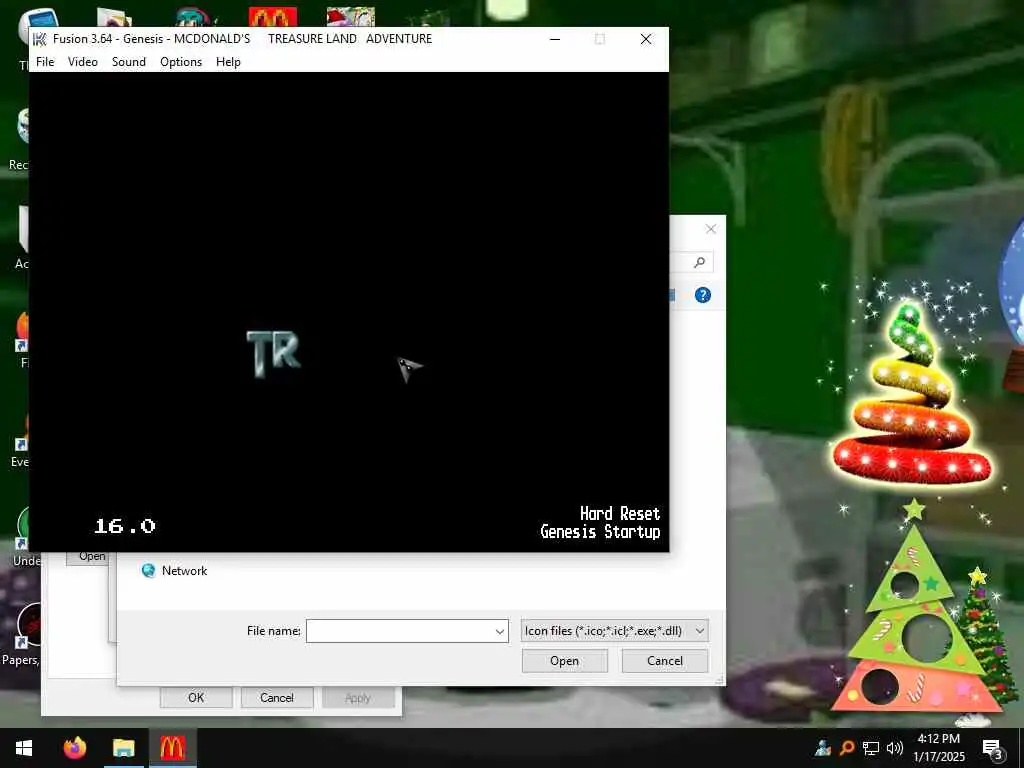Open the notification center with 3 notifications

(993, 748)
